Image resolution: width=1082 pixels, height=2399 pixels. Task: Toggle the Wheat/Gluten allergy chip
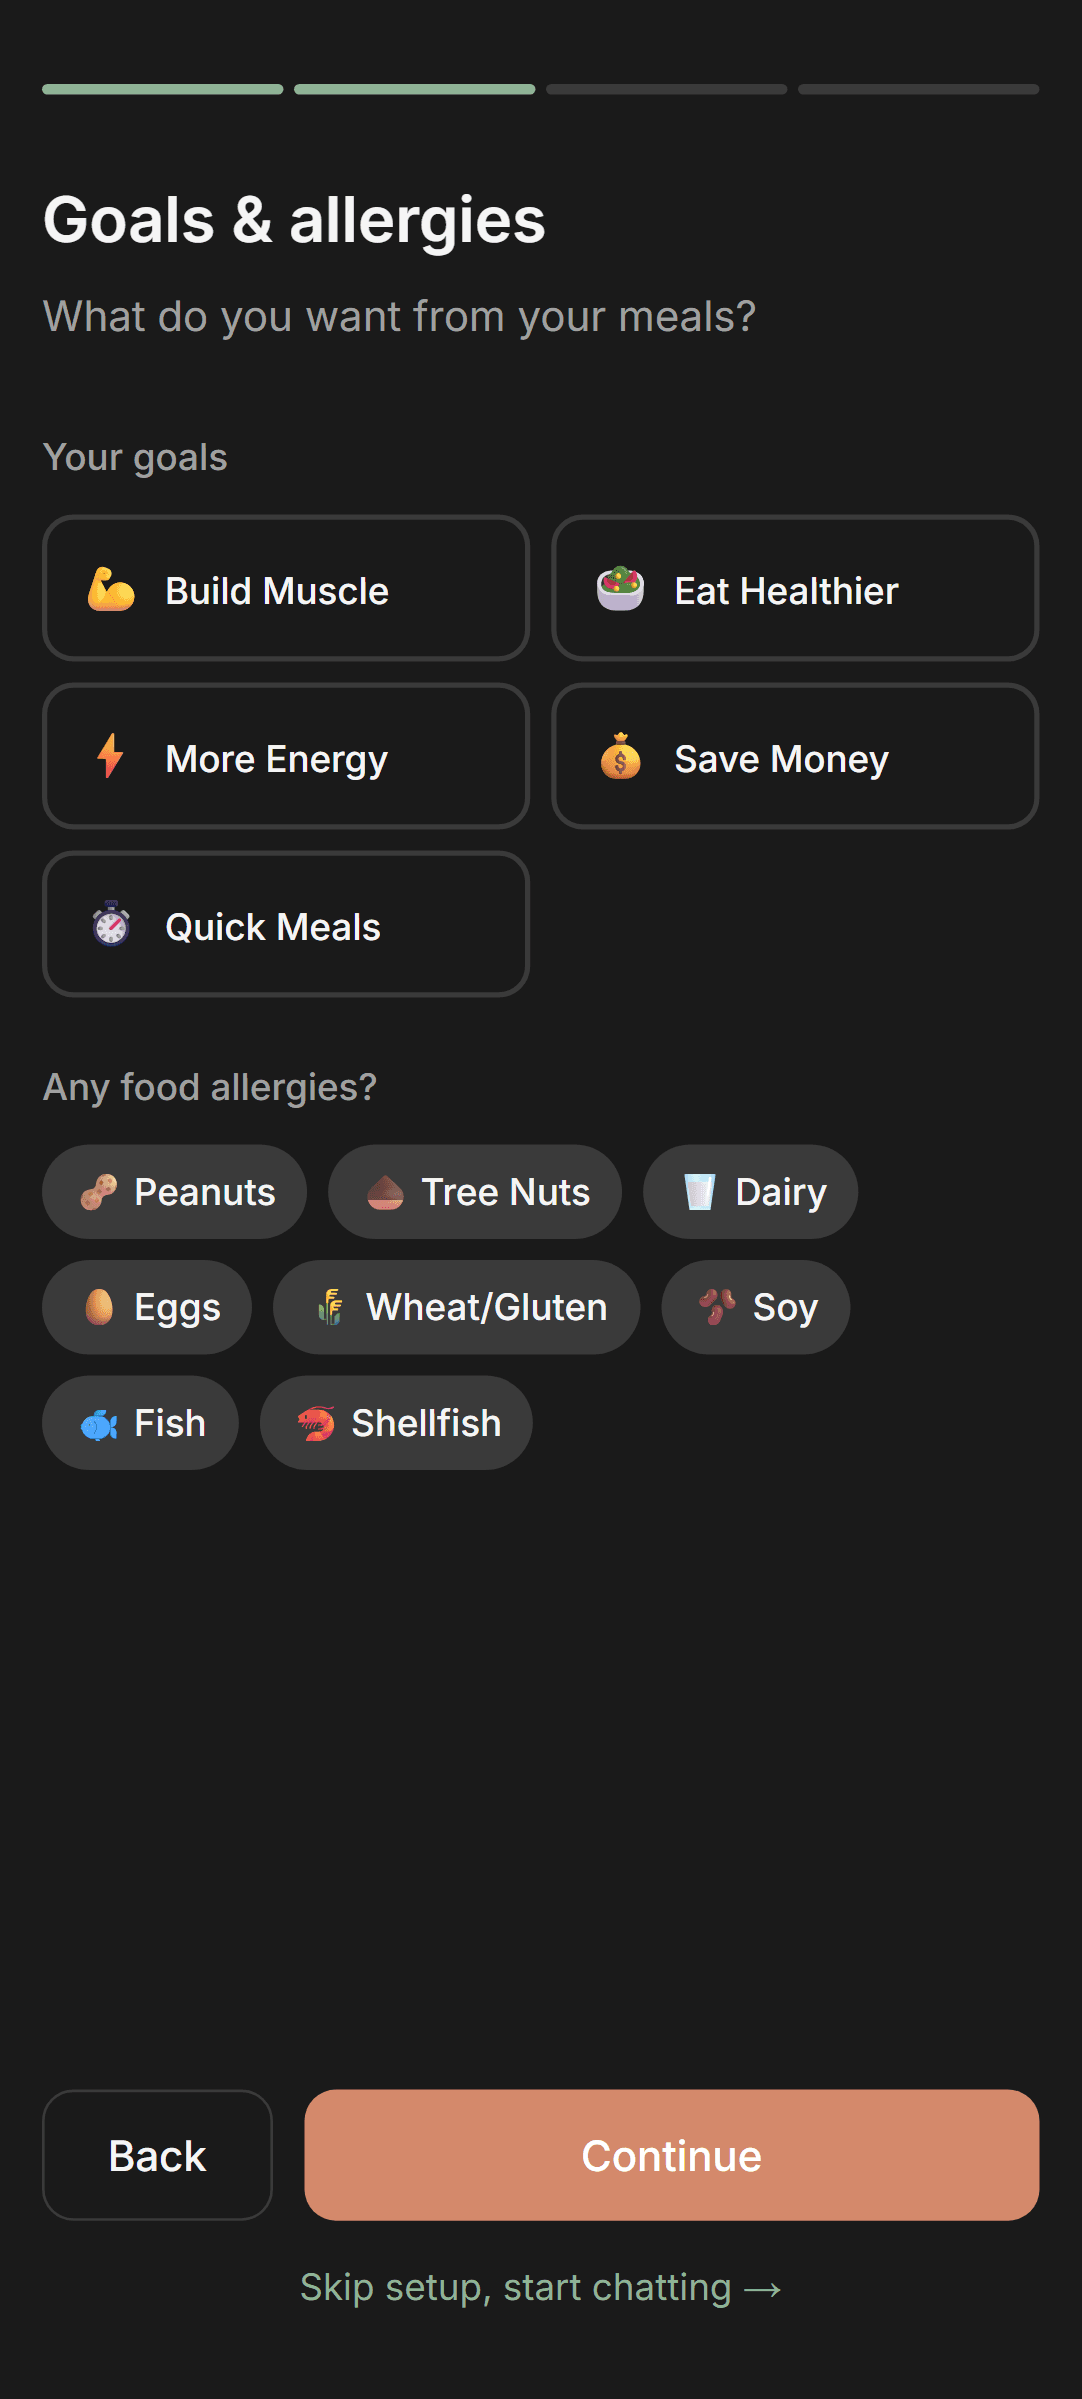pyautogui.click(x=456, y=1307)
